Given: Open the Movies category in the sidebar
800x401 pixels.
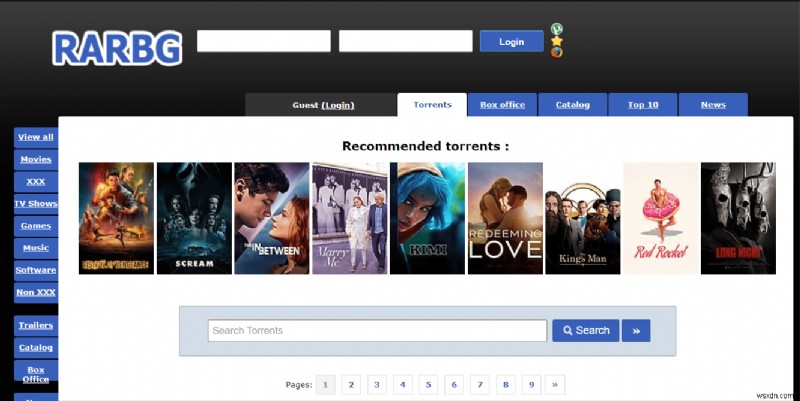Looking at the screenshot, I should coord(36,160).
